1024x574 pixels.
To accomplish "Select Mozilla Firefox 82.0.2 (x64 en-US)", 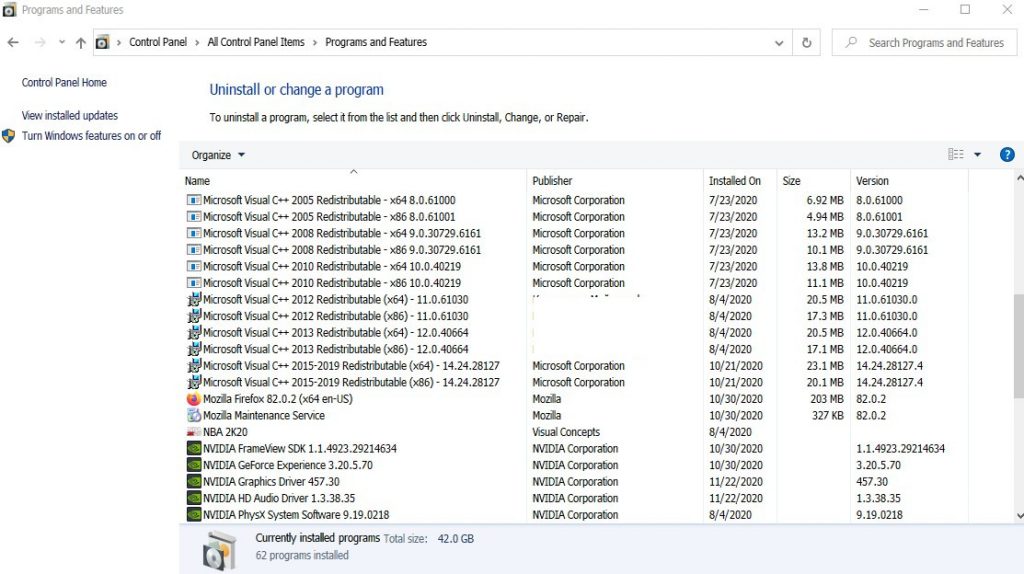I will [278, 399].
